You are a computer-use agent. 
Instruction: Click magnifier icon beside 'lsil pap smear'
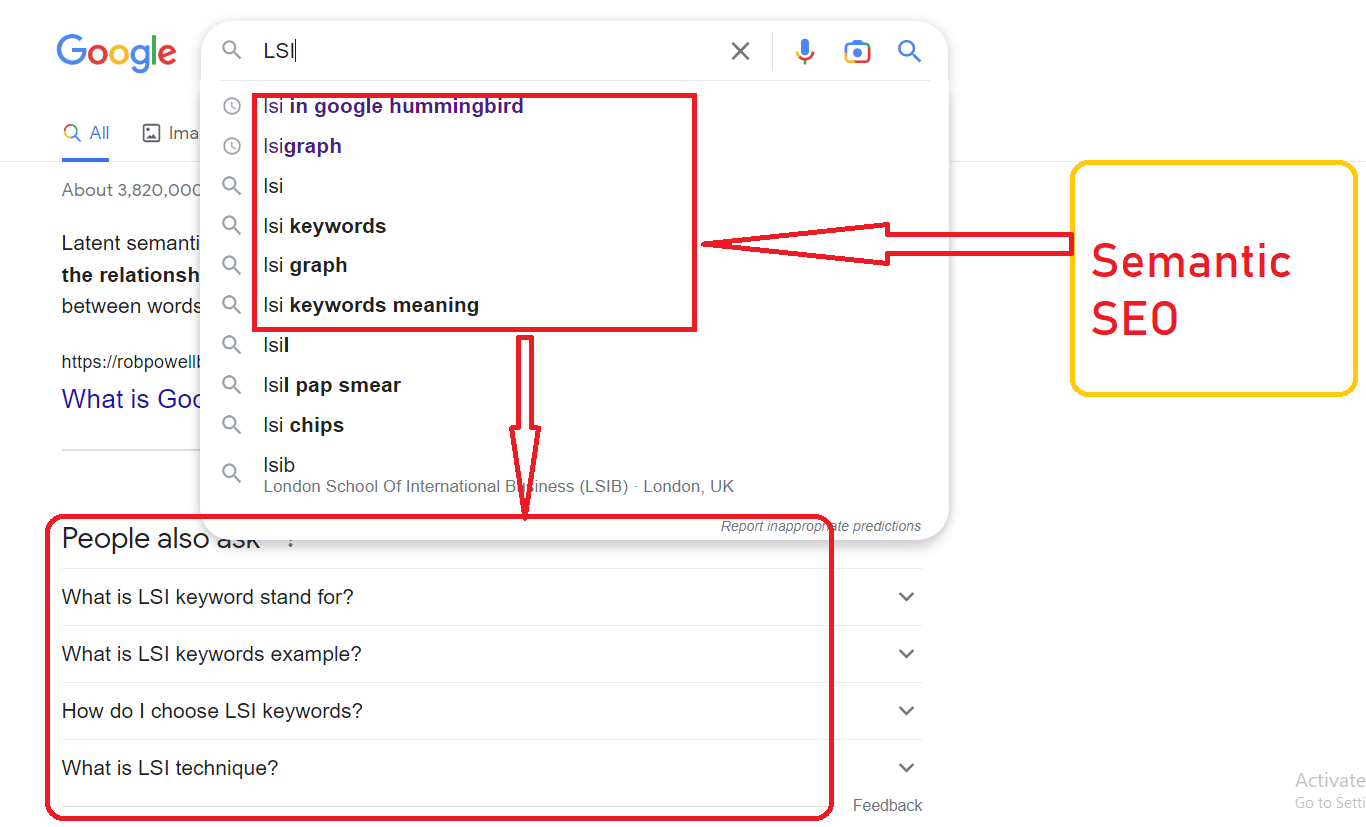[232, 385]
